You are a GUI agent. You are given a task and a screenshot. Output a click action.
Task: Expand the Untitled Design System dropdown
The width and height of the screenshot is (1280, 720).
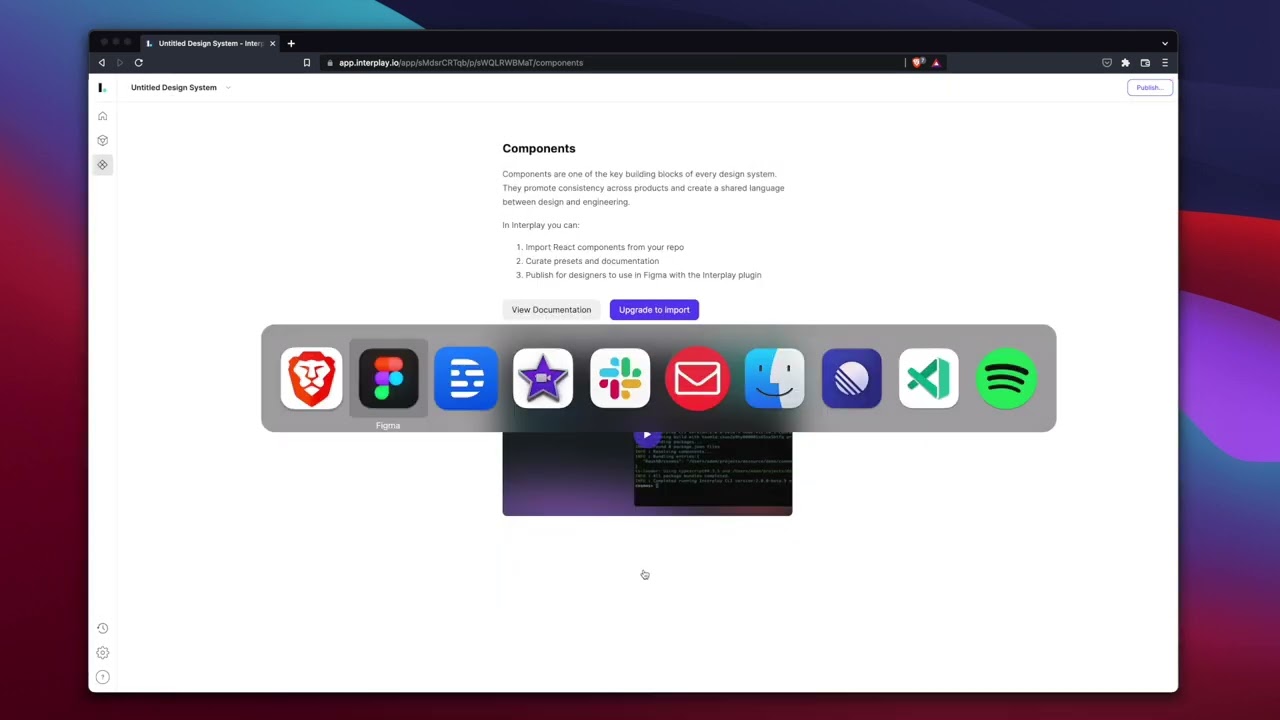click(228, 88)
